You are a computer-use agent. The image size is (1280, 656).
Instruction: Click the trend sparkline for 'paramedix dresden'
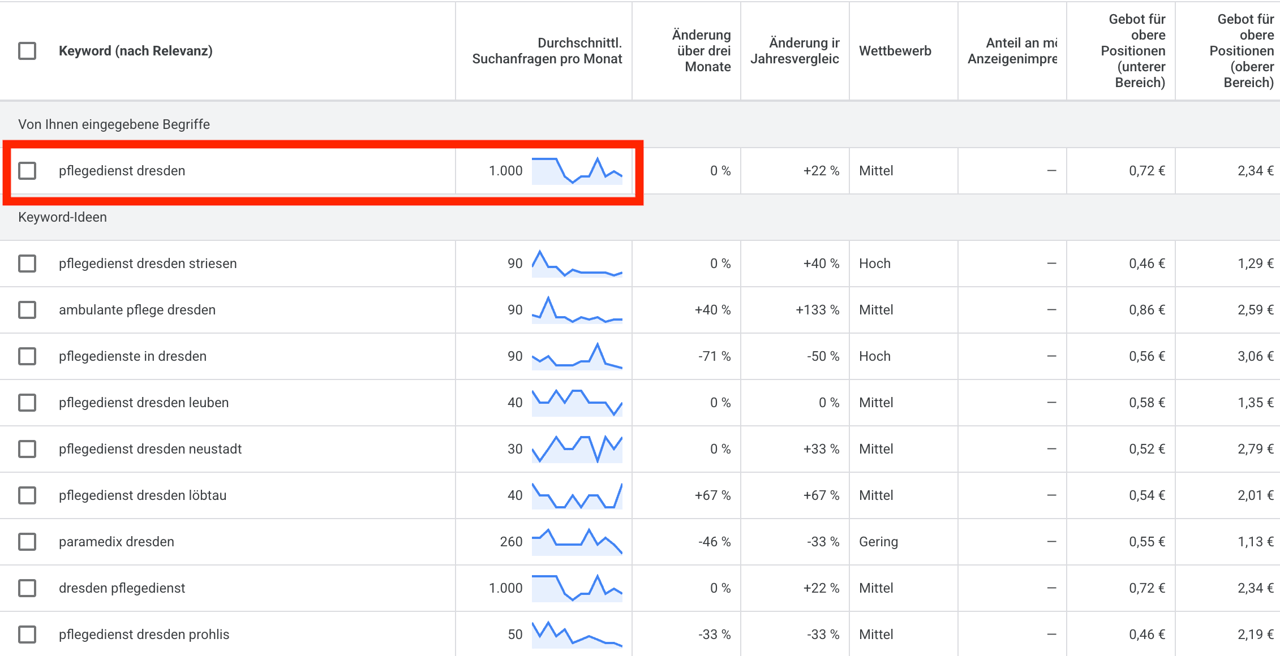(577, 542)
